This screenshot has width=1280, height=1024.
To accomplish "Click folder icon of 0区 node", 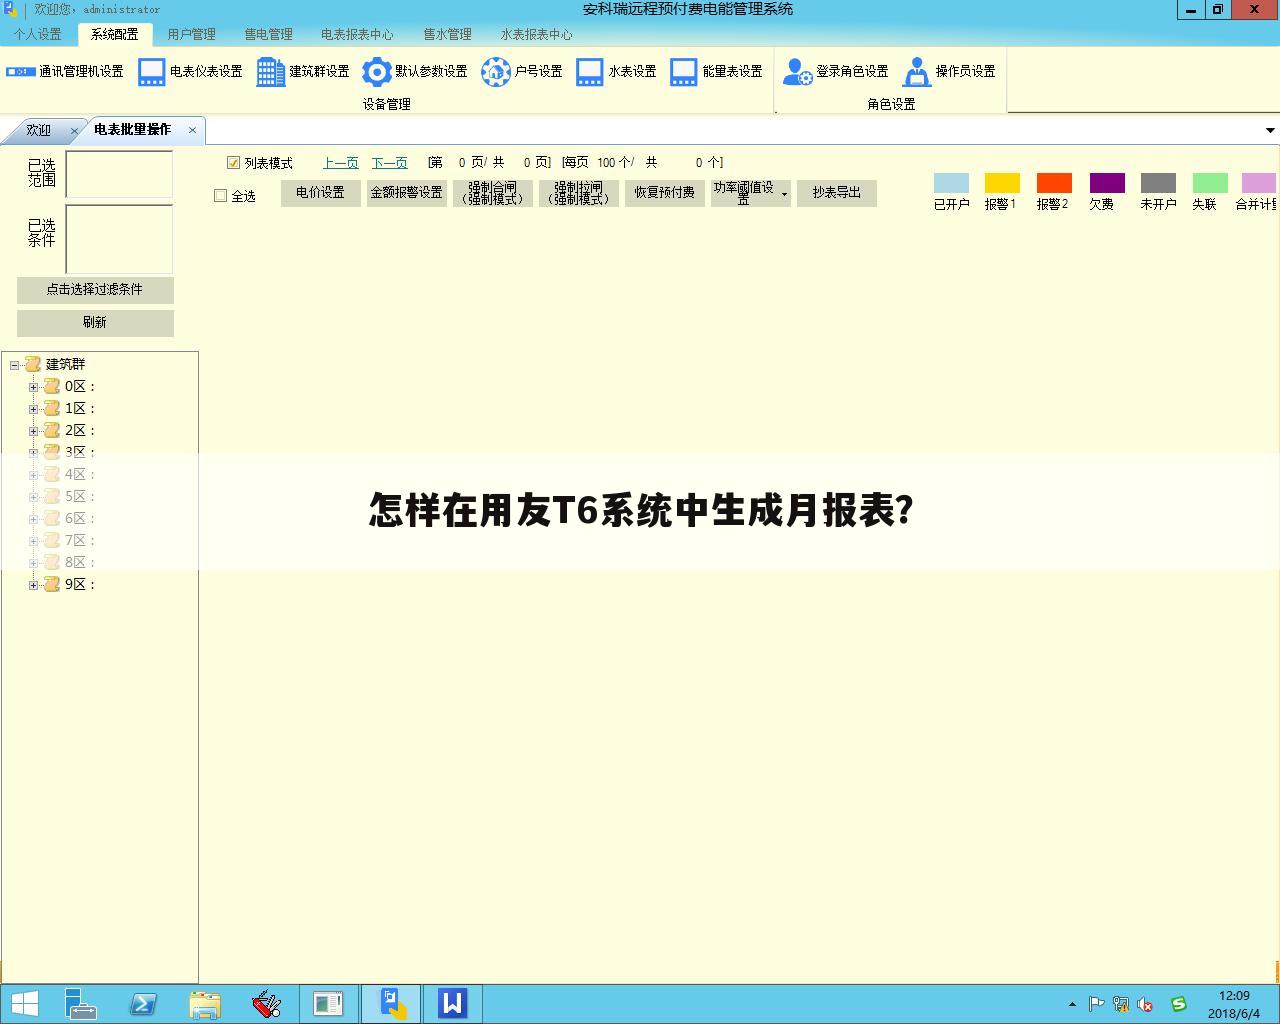I will (52, 386).
